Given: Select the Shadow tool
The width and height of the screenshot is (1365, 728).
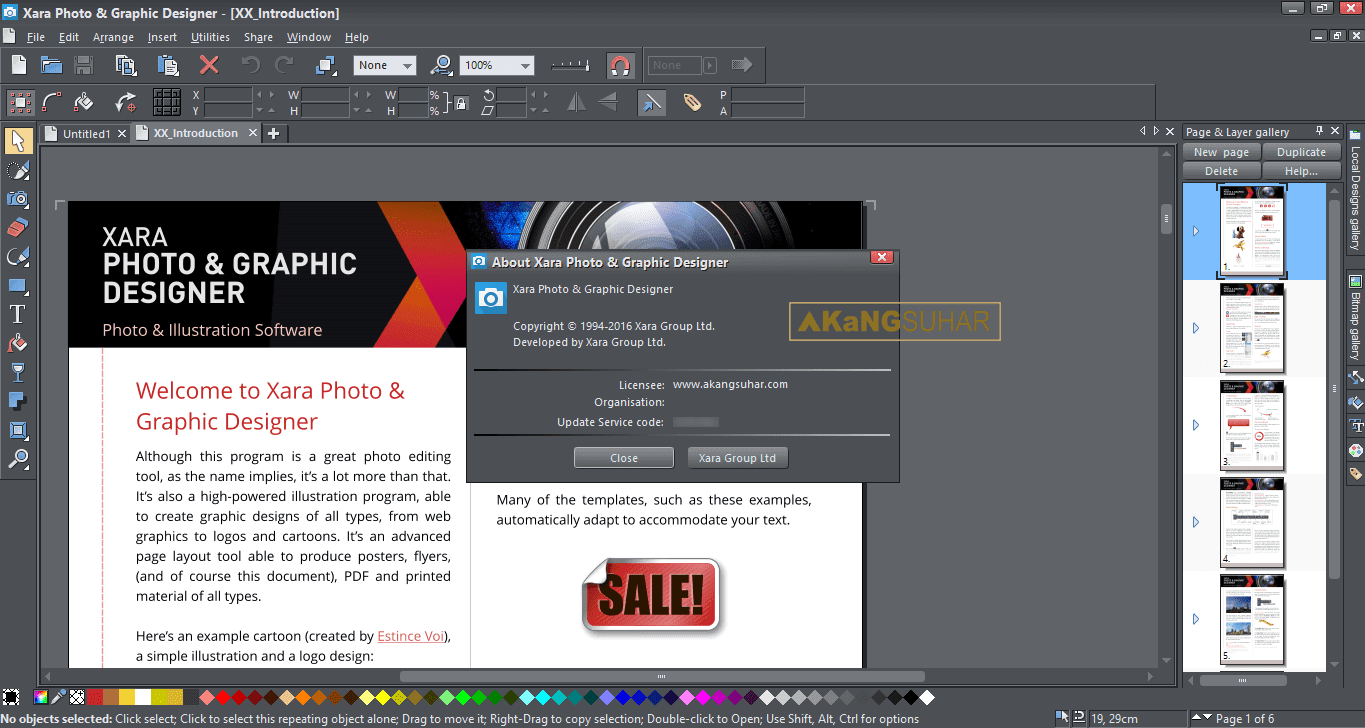Looking at the screenshot, I should [x=18, y=402].
